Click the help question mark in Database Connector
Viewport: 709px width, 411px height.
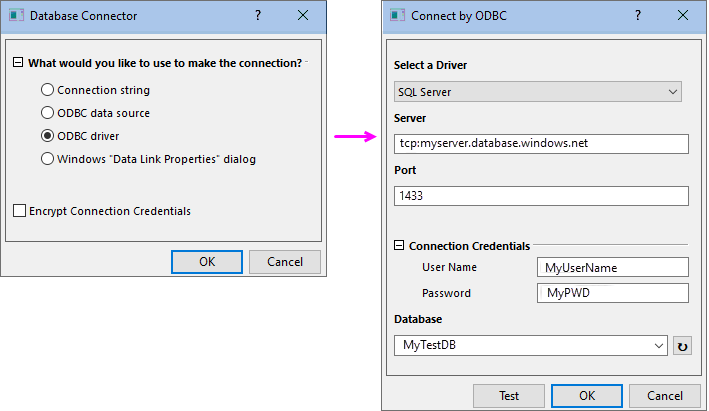[257, 16]
